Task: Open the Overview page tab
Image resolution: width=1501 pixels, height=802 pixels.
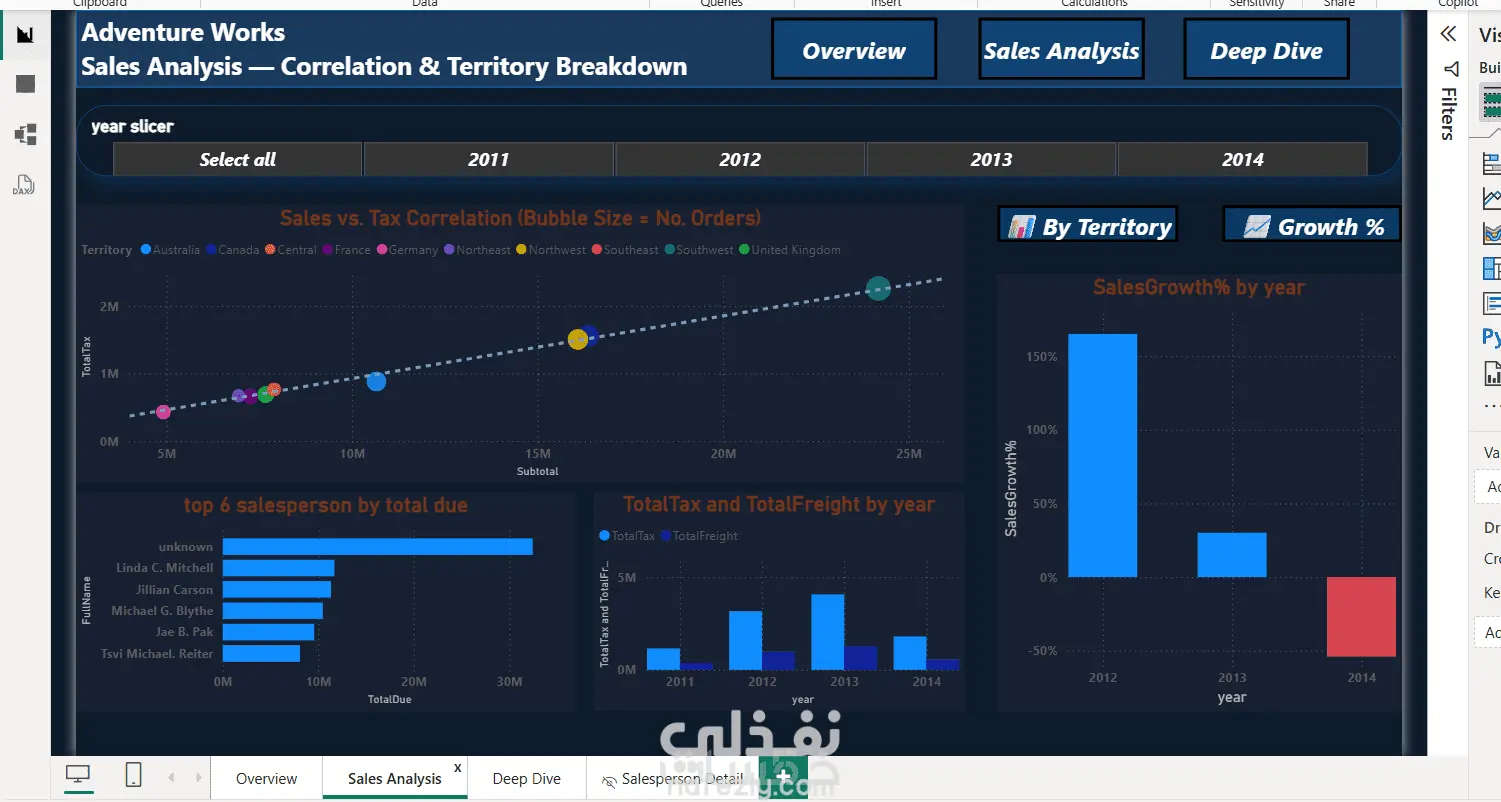Action: pos(267,778)
